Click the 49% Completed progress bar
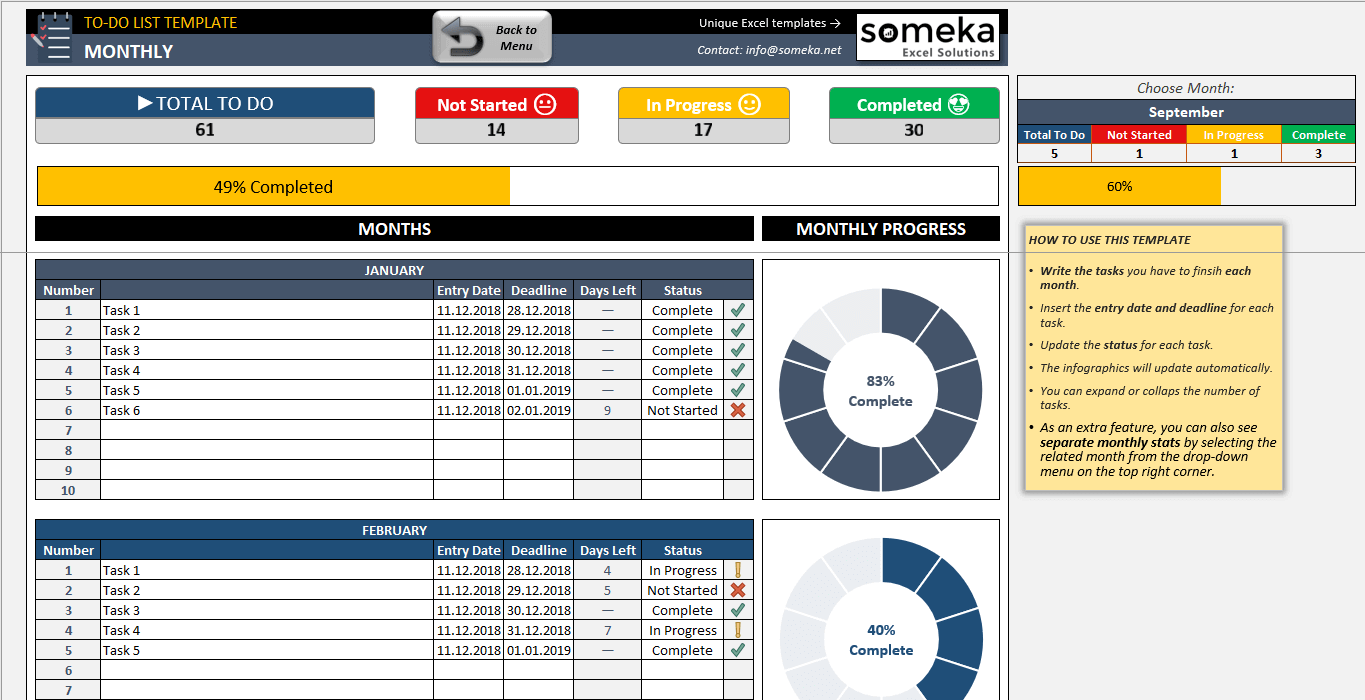1365x700 pixels. click(x=518, y=186)
